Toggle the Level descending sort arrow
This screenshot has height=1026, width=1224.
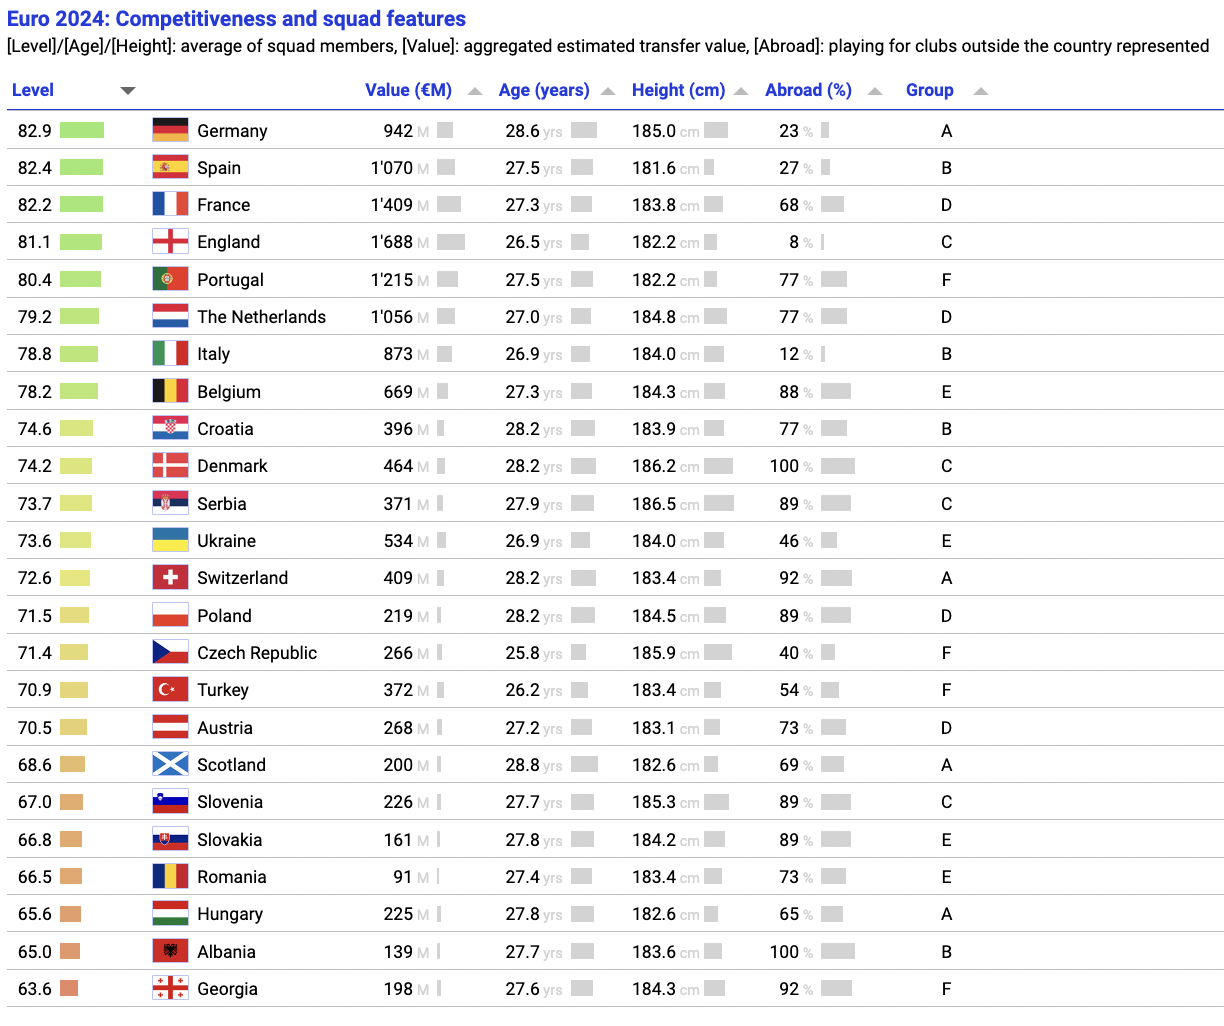click(x=128, y=91)
